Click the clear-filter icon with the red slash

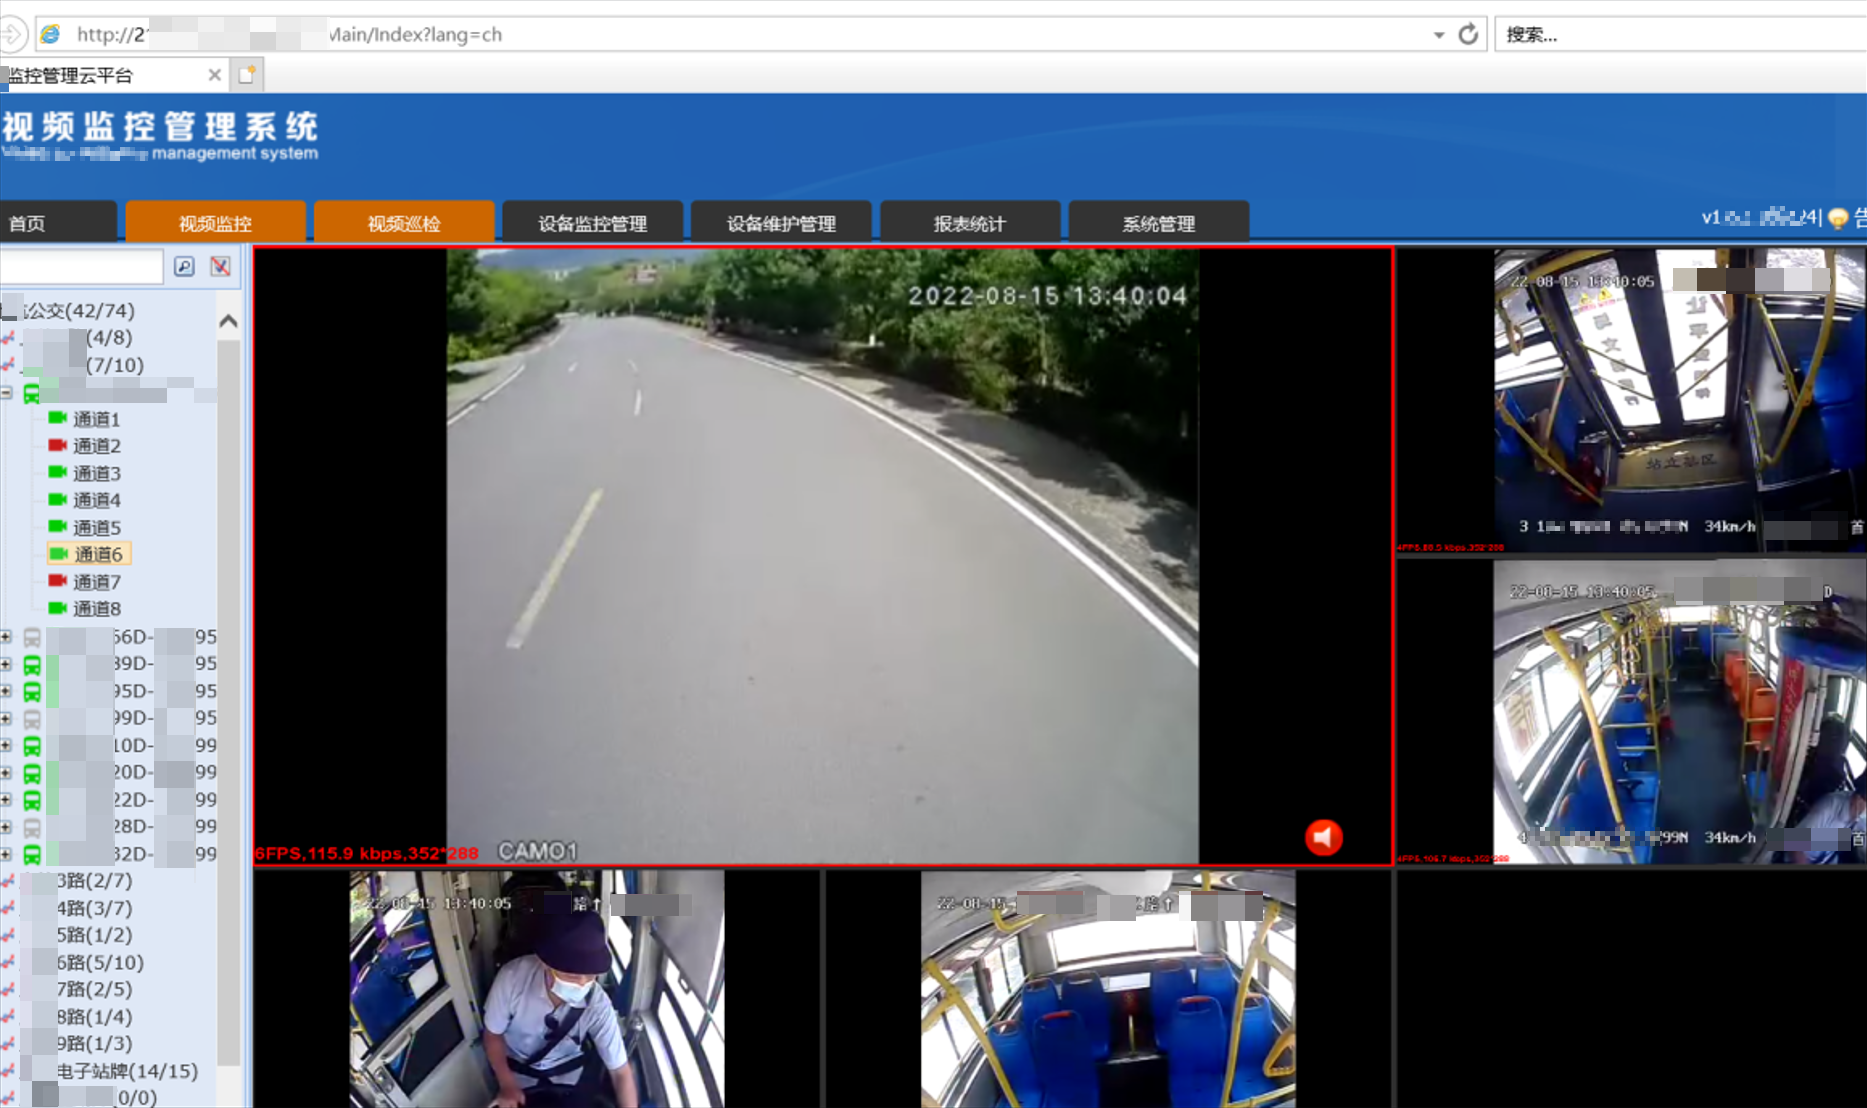[220, 266]
